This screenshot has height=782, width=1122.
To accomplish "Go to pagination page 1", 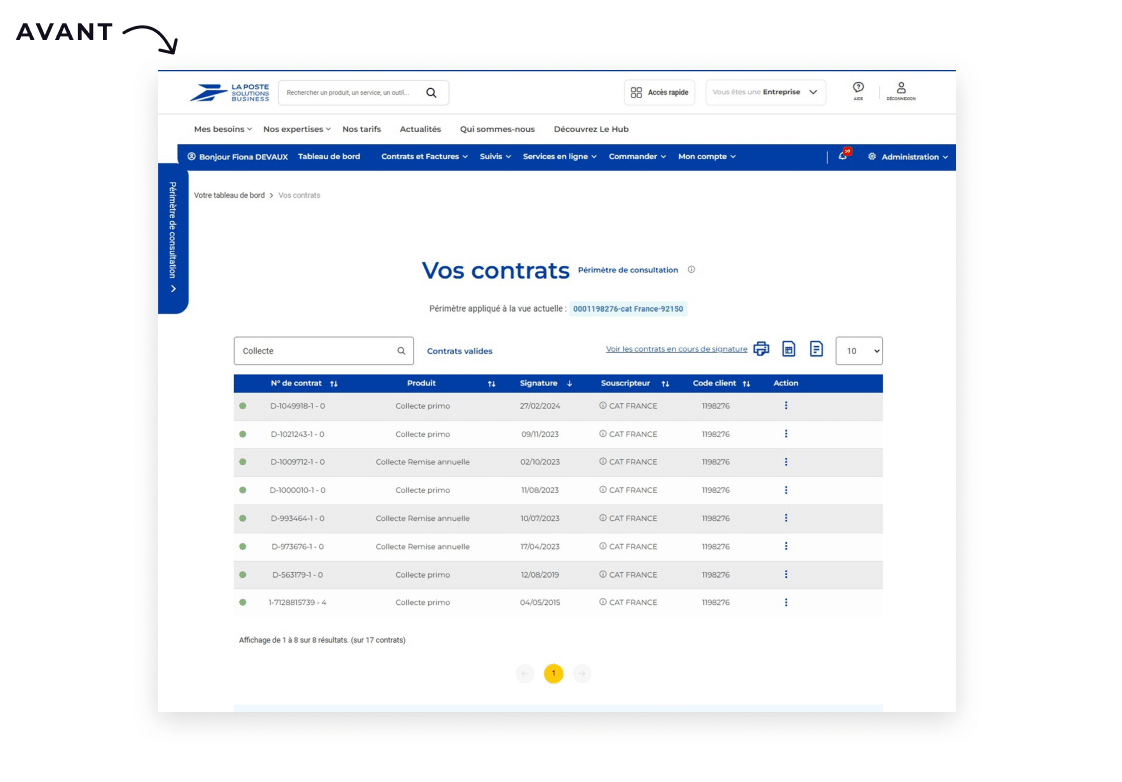I will coord(553,673).
